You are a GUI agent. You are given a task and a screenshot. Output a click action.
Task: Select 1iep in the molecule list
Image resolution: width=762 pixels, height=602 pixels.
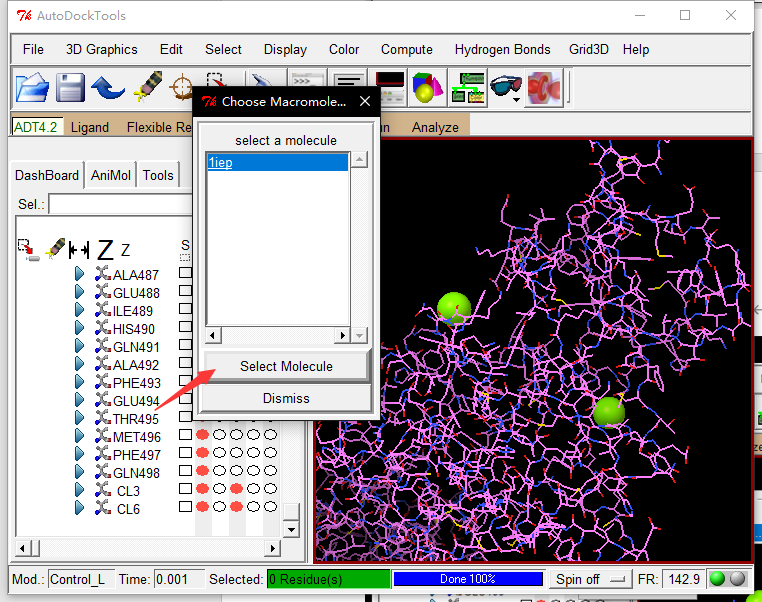tap(277, 162)
